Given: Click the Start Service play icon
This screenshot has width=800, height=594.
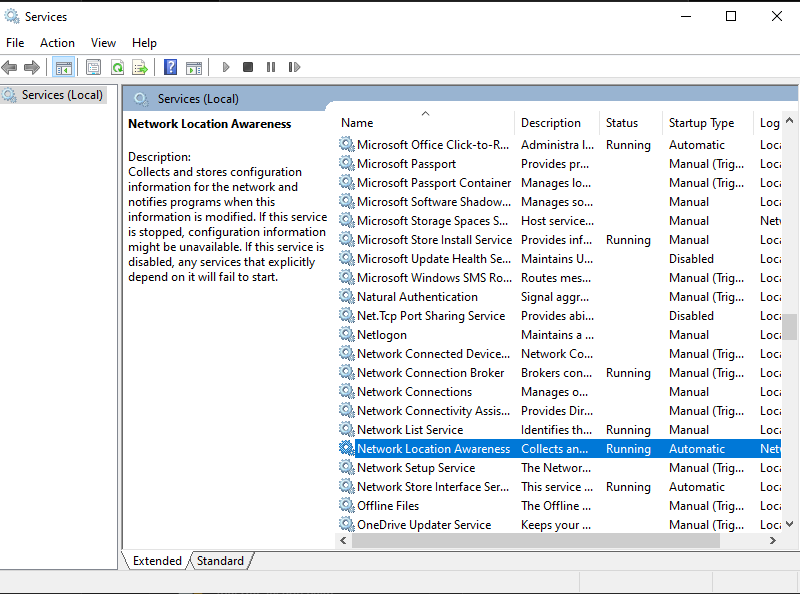Looking at the screenshot, I should tap(226, 67).
